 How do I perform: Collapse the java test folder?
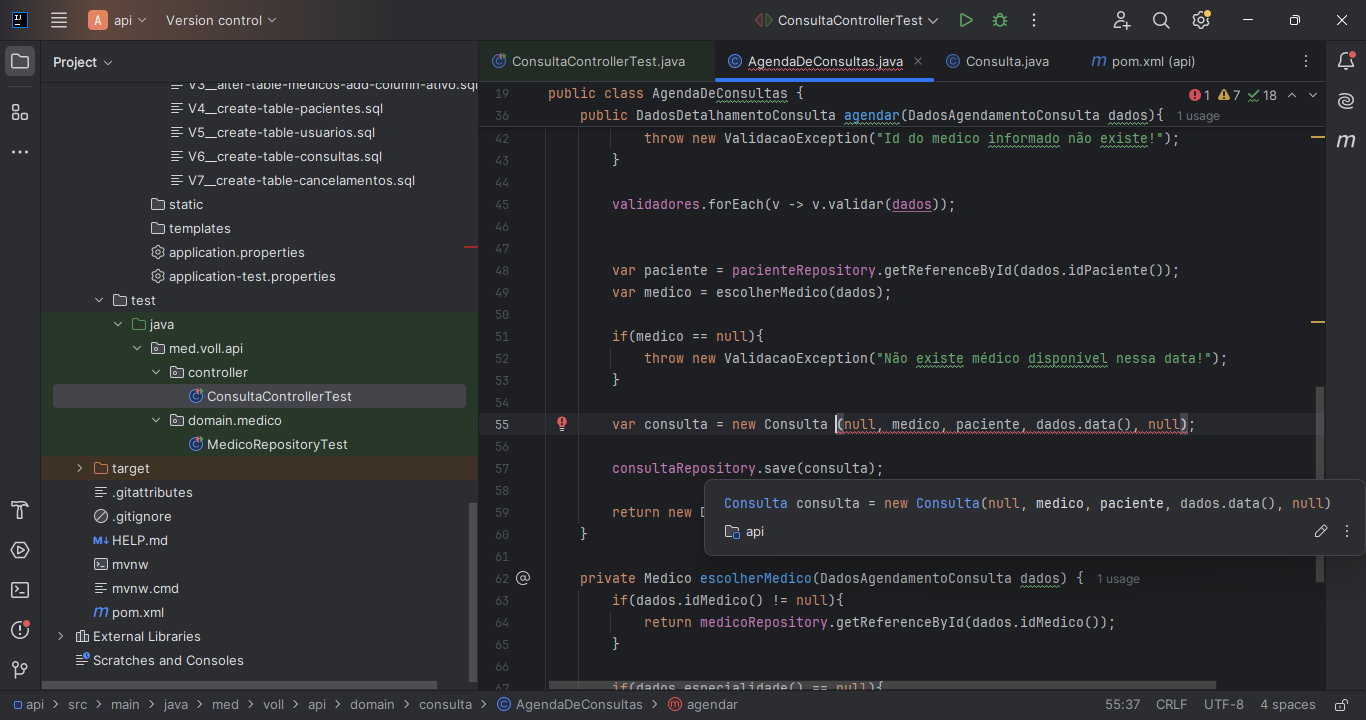click(x=118, y=324)
